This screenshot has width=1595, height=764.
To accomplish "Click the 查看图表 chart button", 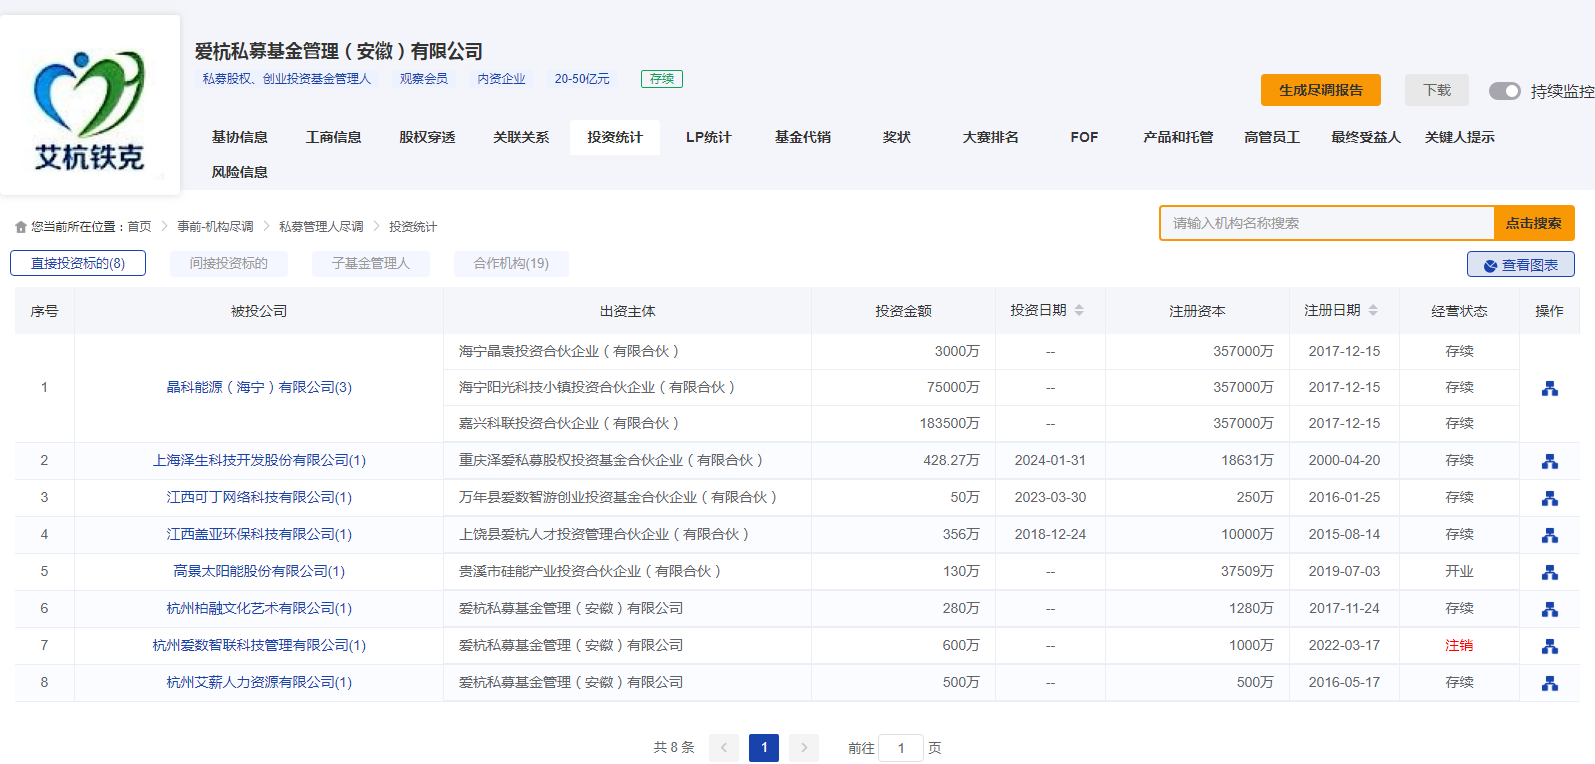I will [1520, 265].
